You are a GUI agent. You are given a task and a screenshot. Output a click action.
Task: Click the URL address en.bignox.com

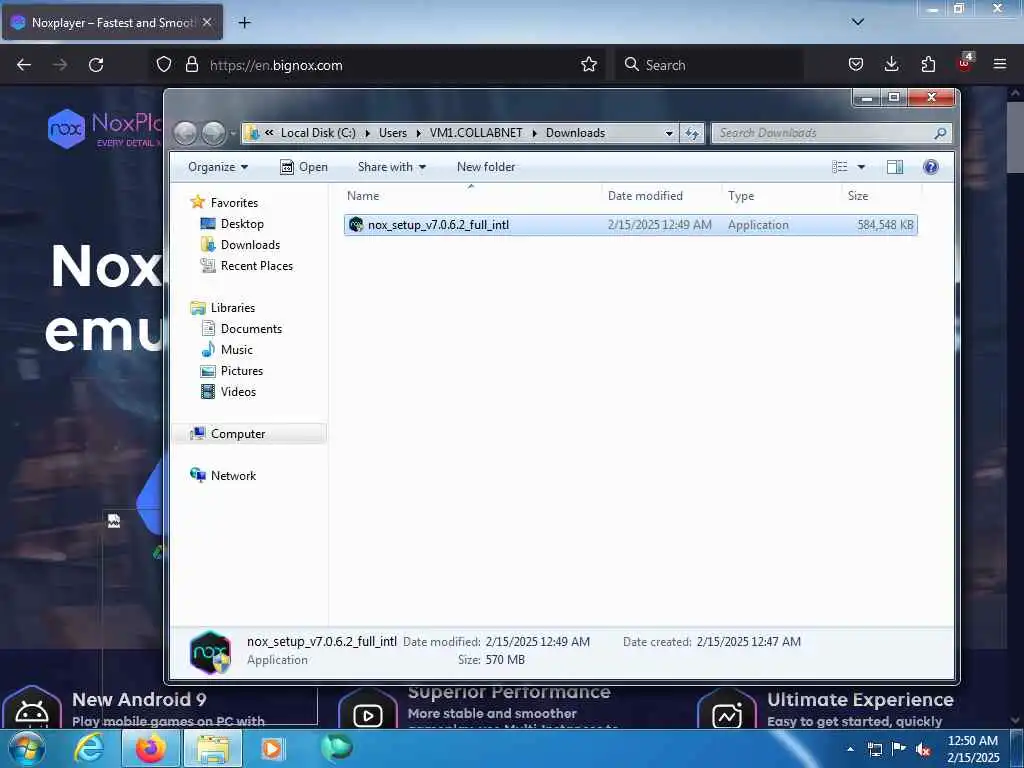(276, 65)
